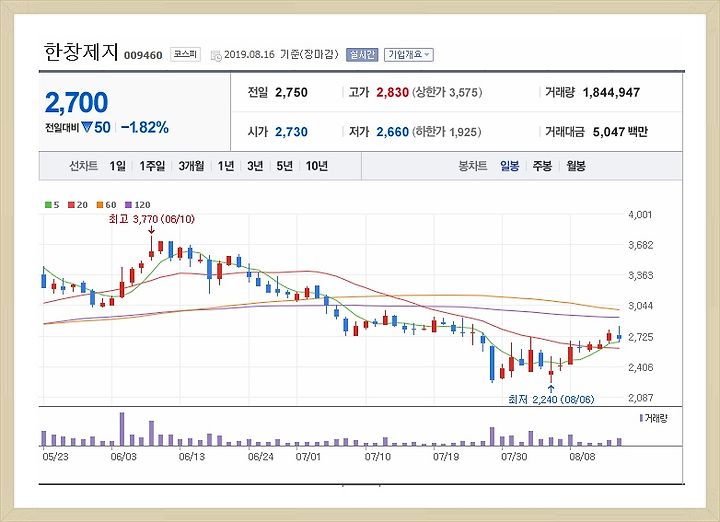Image resolution: width=720 pixels, height=522 pixels.
Task: Switch to 일봉 daily candle chart
Action: coord(510,166)
